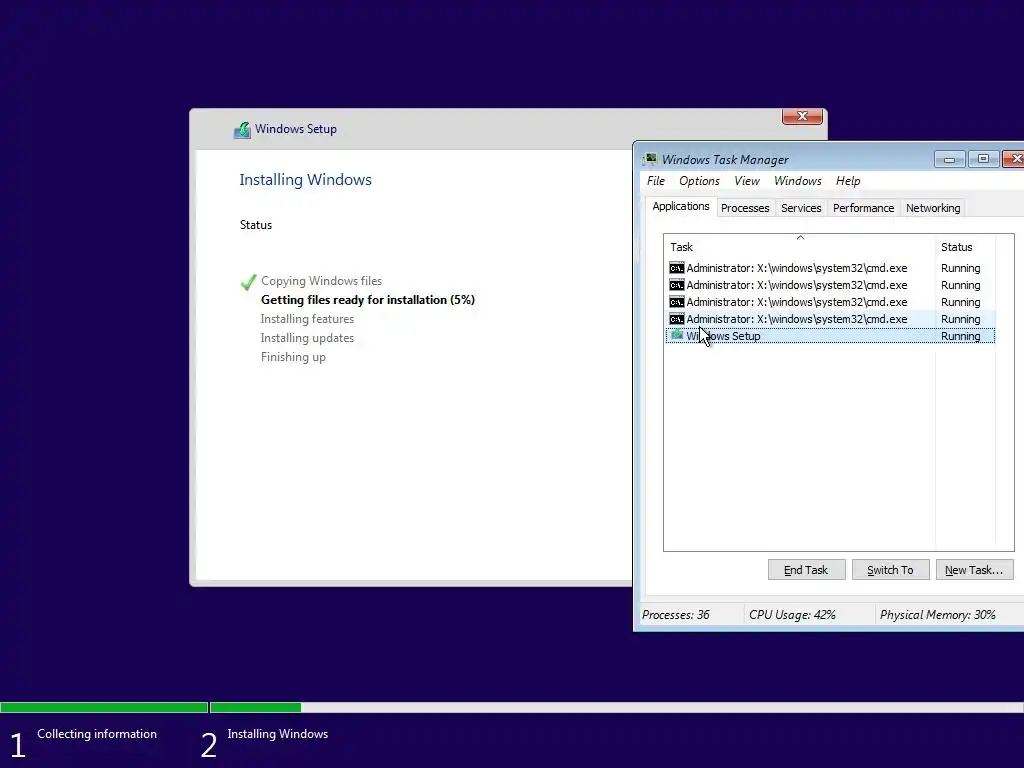Click the Running status of Windows Setup
1024x768 pixels.
pos(960,336)
